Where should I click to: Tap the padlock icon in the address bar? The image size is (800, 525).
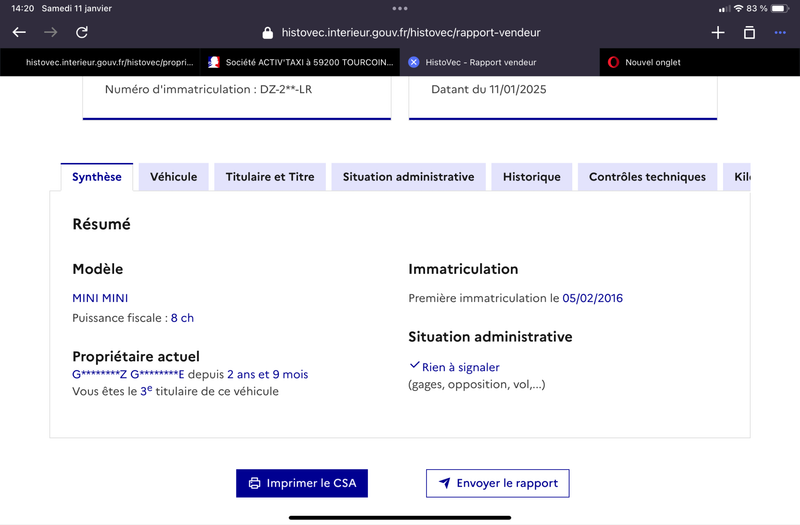tap(267, 33)
